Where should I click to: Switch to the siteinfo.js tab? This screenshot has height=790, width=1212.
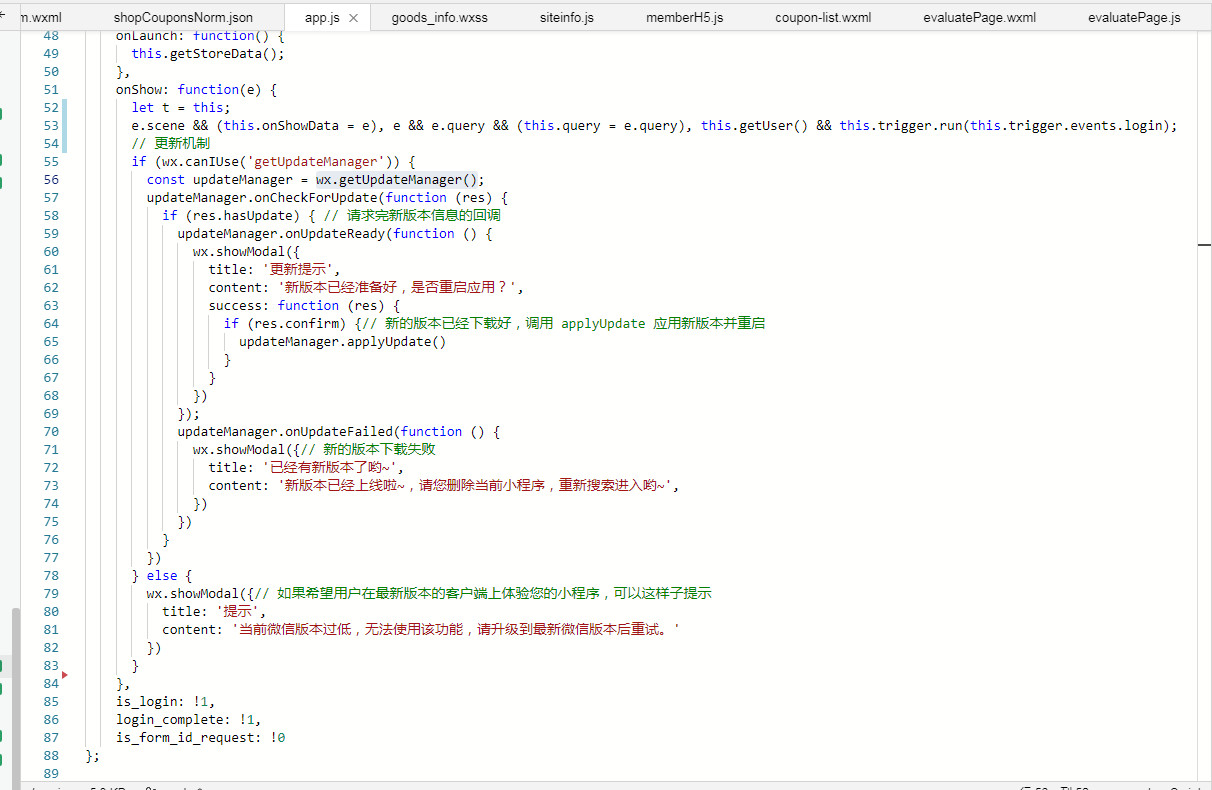pyautogui.click(x=566, y=18)
